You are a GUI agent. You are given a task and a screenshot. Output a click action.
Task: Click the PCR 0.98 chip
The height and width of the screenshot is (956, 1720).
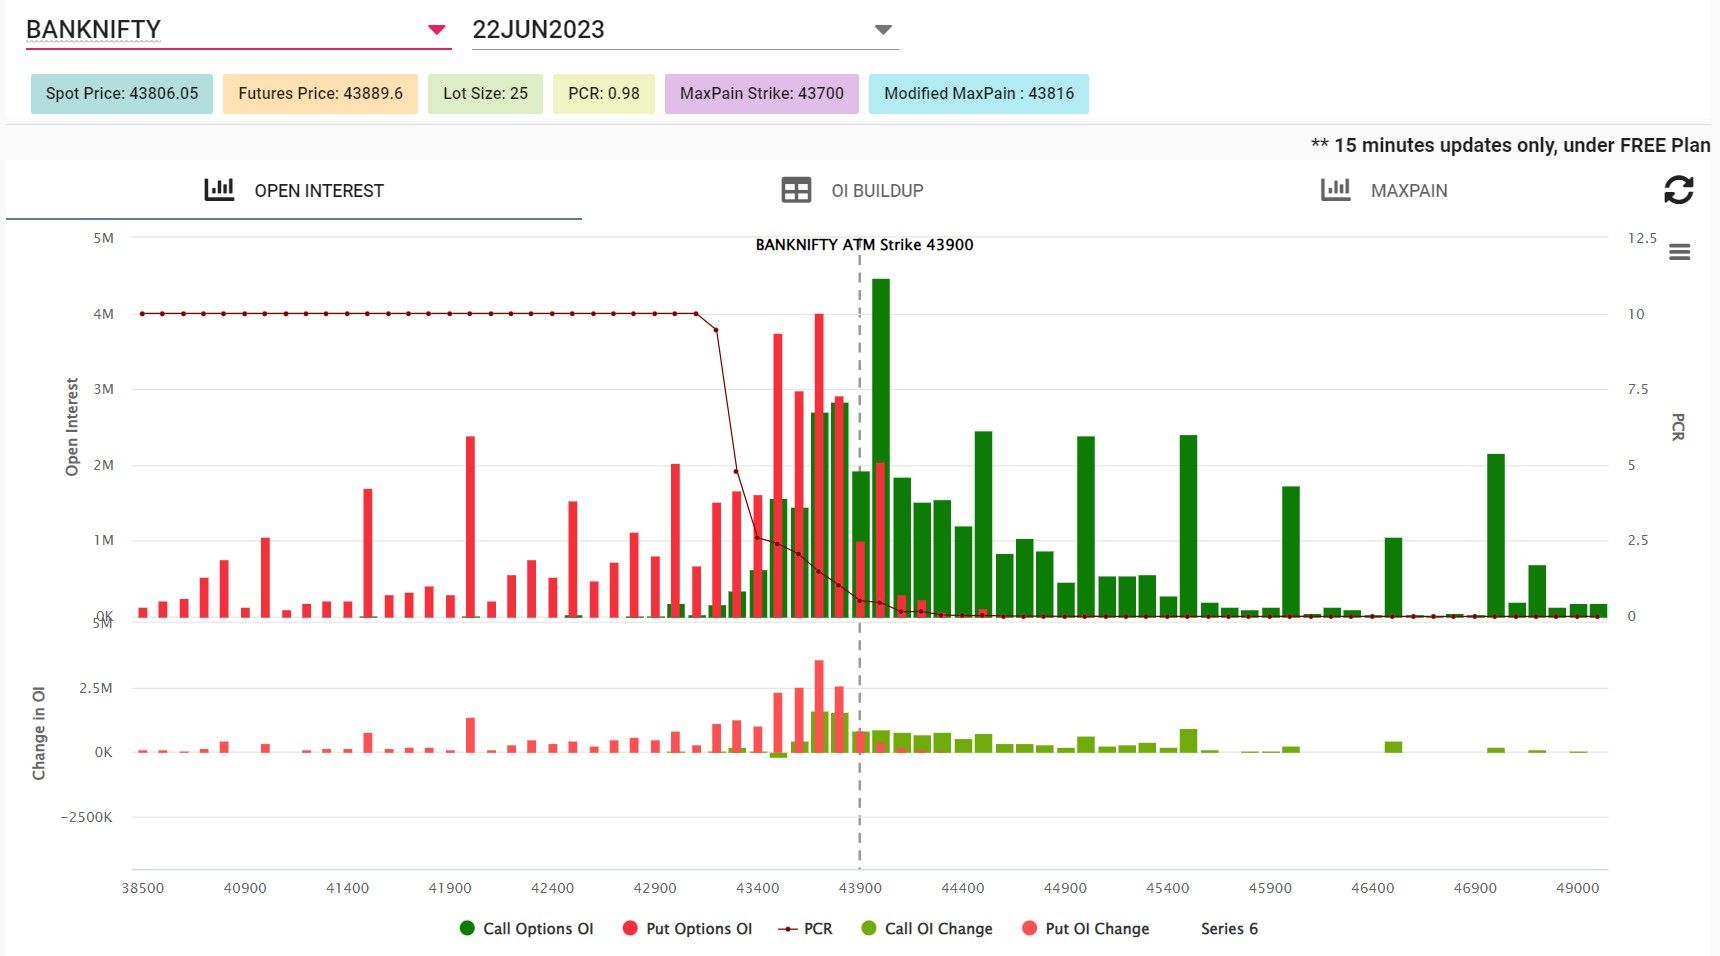pos(604,94)
